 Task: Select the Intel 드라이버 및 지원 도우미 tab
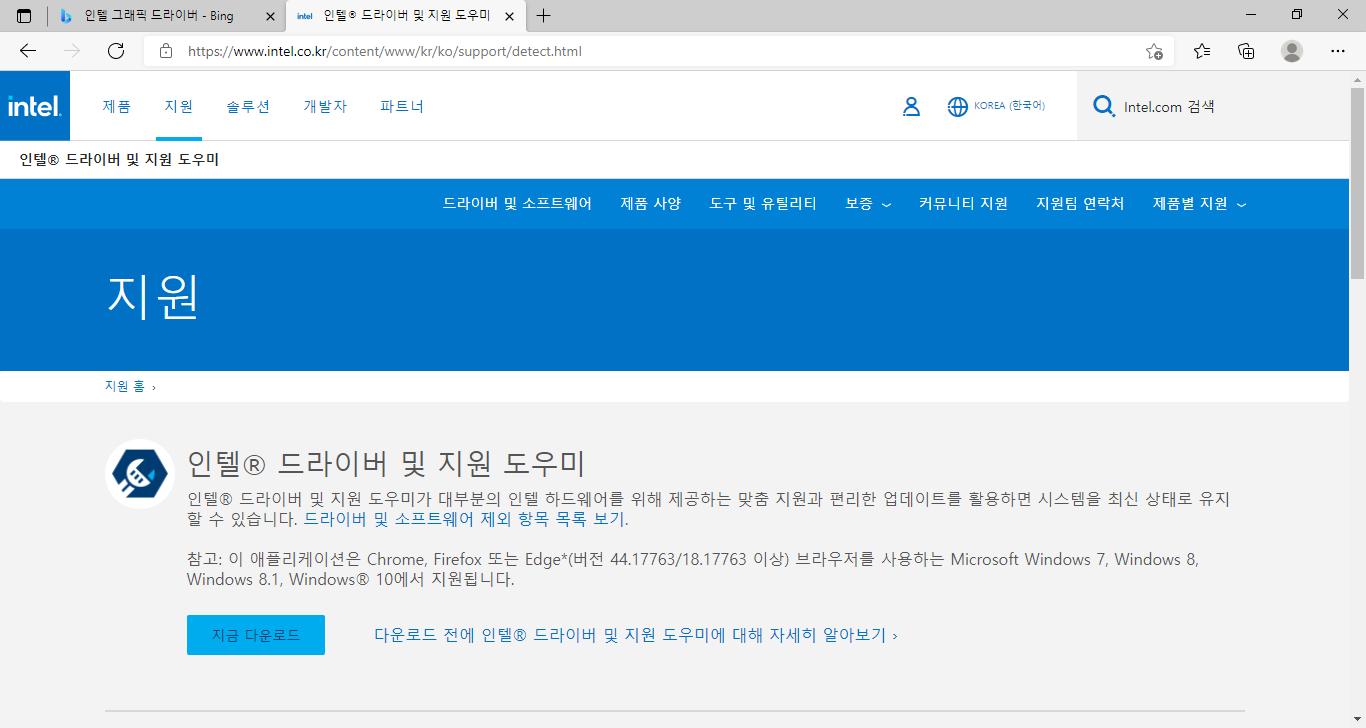pos(405,16)
